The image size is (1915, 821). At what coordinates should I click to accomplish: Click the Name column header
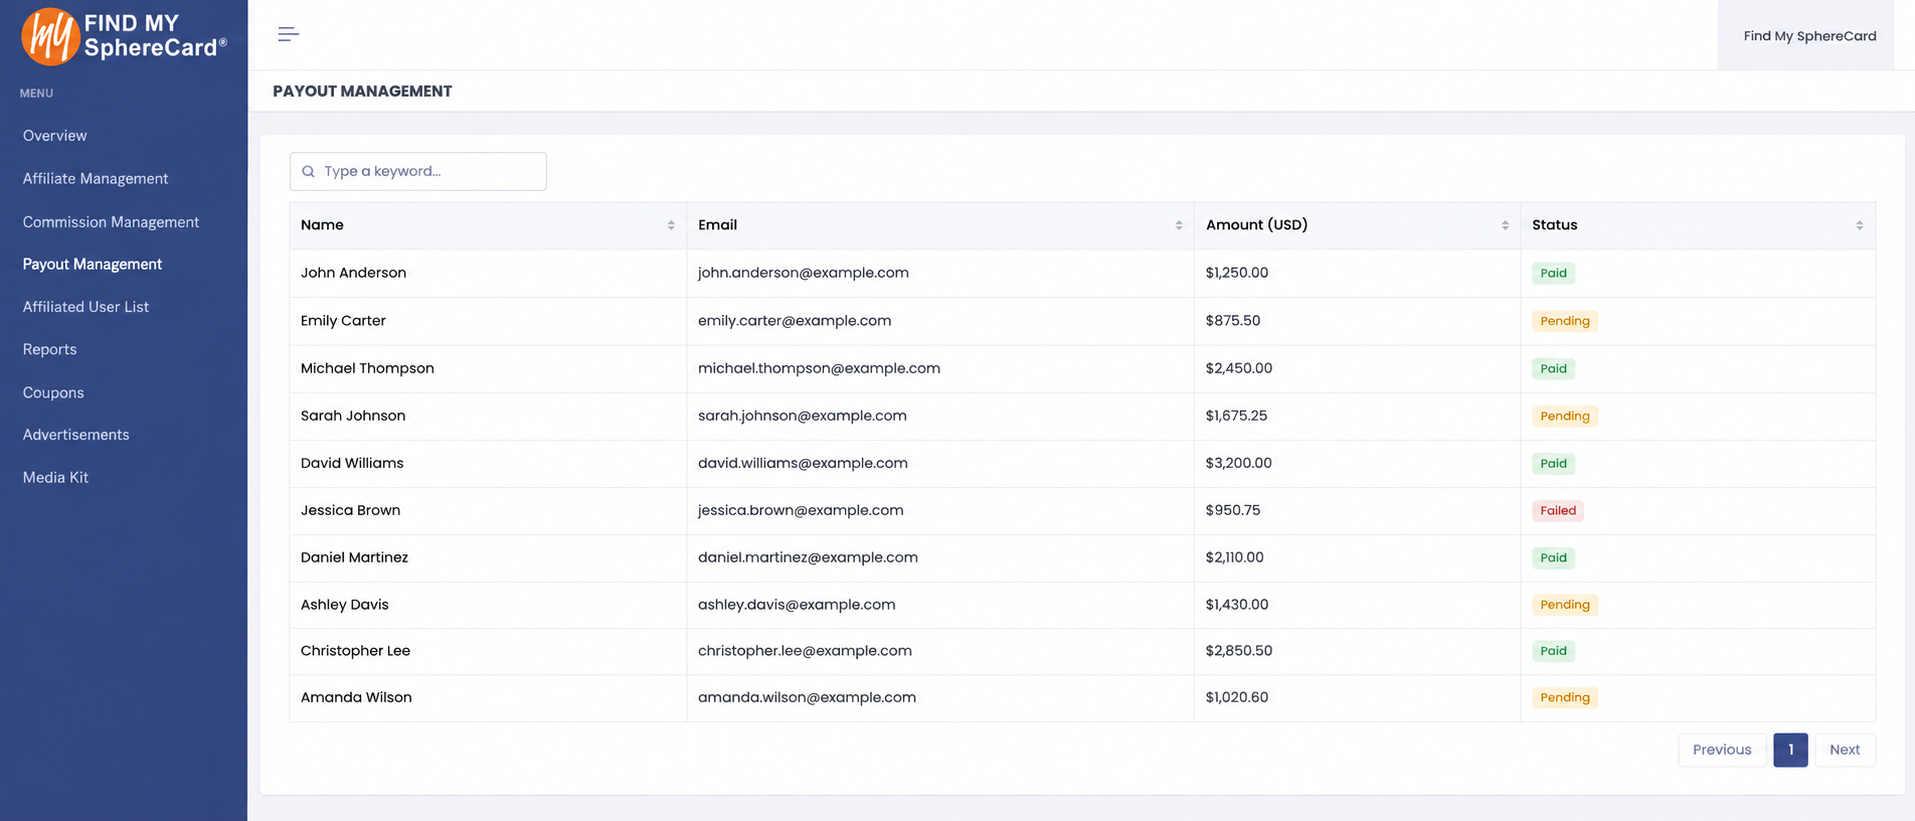click(x=488, y=226)
